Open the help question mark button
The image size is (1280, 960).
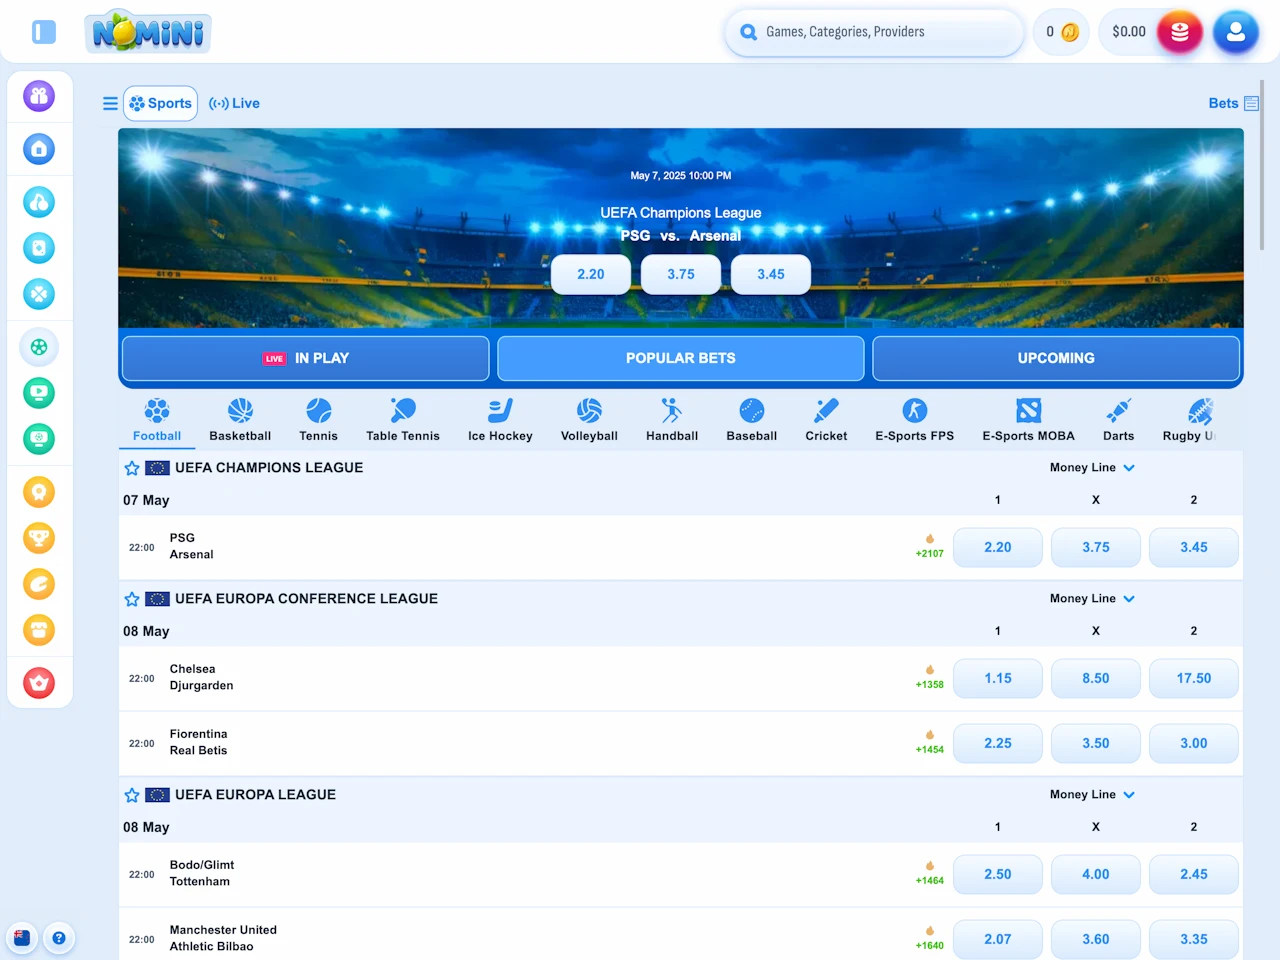pos(59,938)
